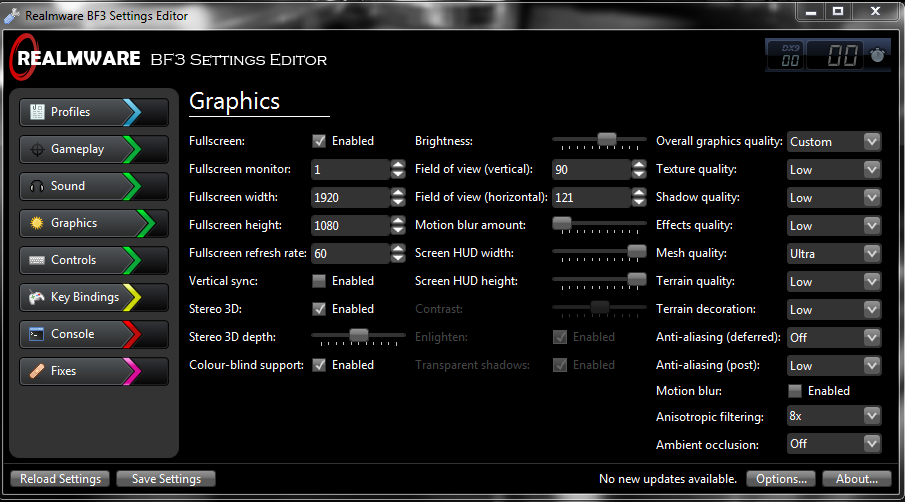Viewport: 905px width, 502px height.
Task: Expand the Anisotropic filtering dropdown
Action: click(x=834, y=416)
